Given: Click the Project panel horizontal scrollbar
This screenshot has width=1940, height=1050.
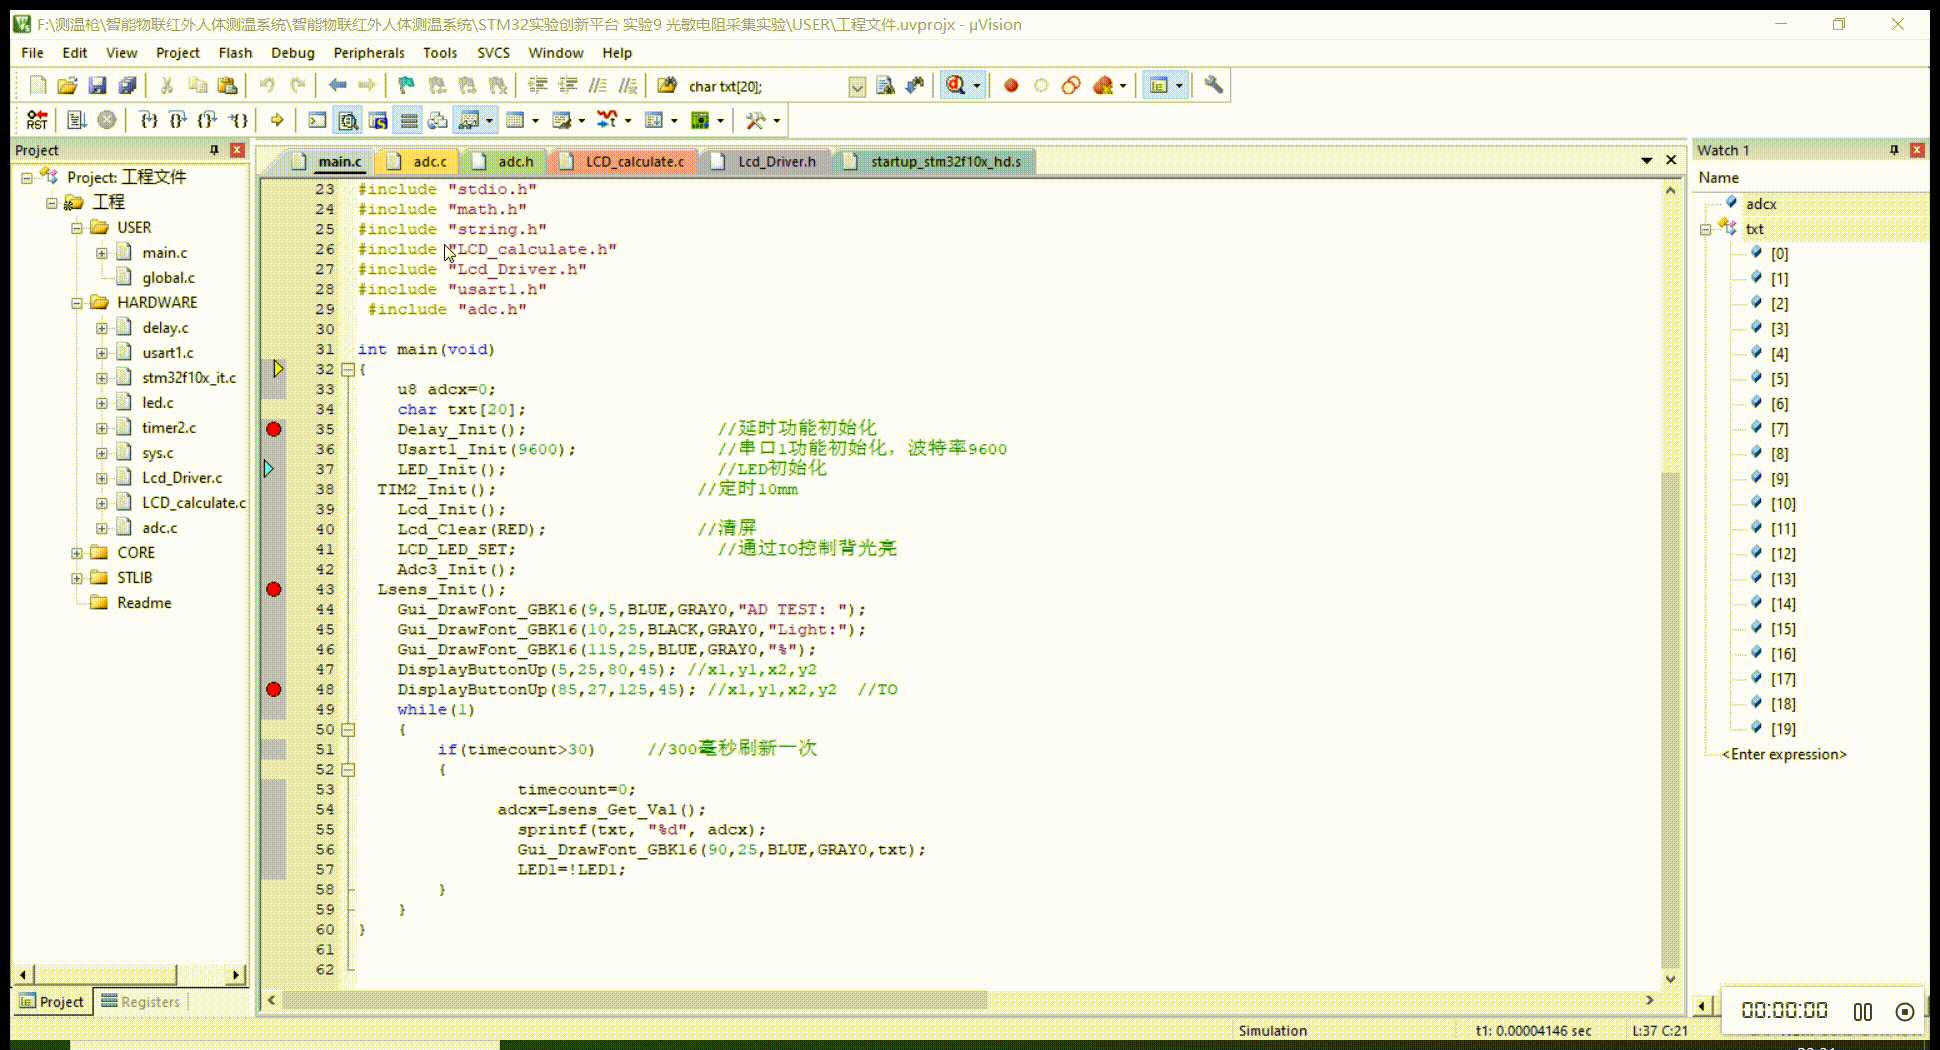Looking at the screenshot, I should (x=128, y=974).
